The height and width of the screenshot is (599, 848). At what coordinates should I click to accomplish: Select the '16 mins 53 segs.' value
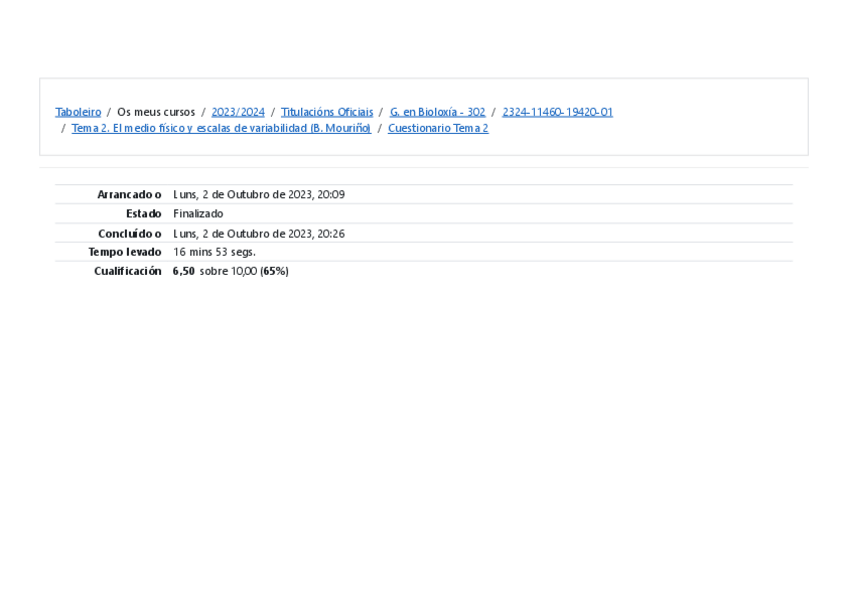click(214, 252)
